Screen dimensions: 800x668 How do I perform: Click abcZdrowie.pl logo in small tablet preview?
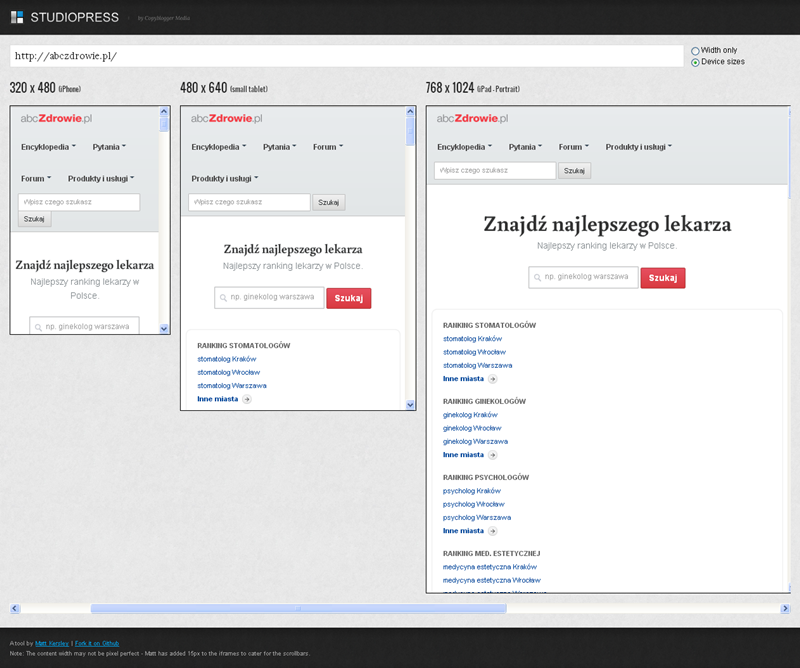click(x=227, y=118)
